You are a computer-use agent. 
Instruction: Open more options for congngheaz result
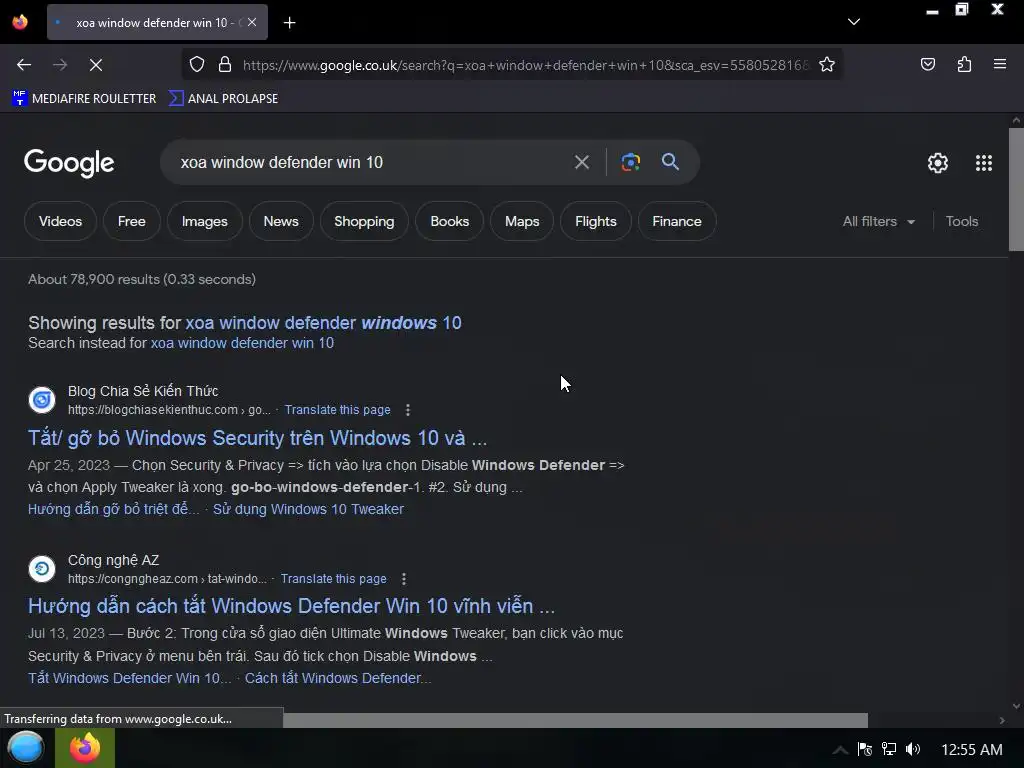click(x=404, y=579)
